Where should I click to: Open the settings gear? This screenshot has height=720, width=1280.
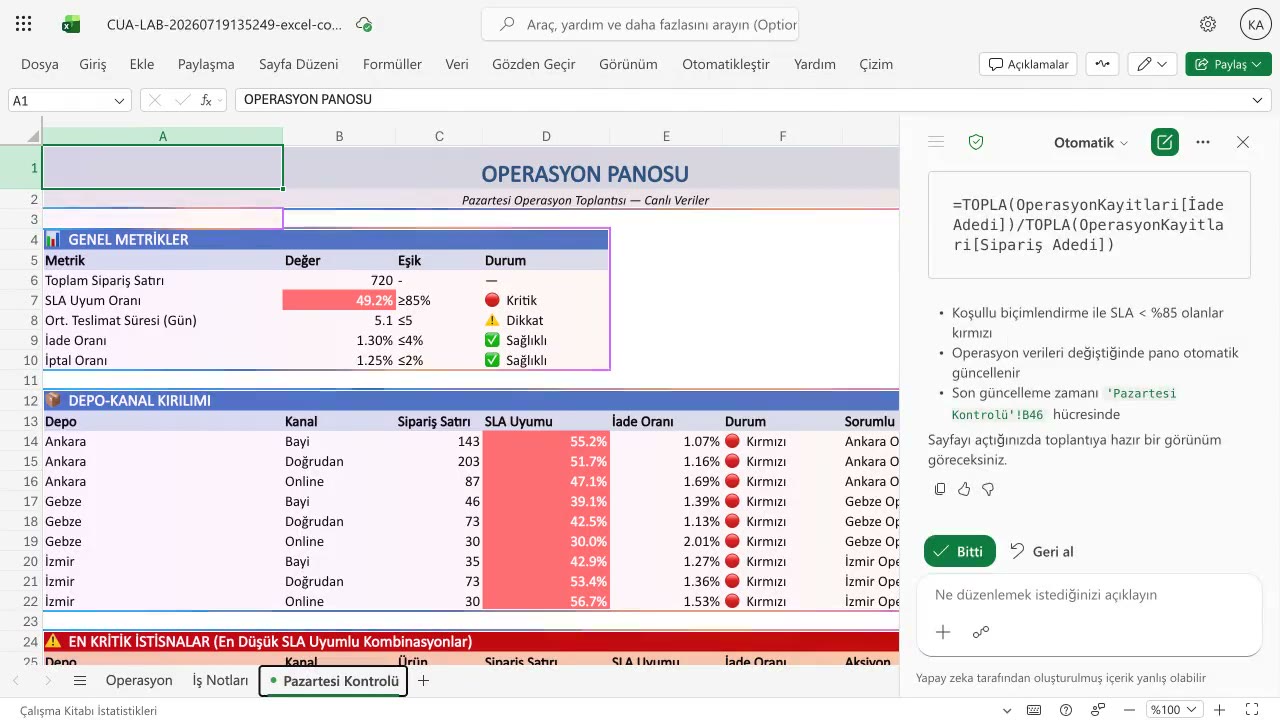pyautogui.click(x=1208, y=24)
